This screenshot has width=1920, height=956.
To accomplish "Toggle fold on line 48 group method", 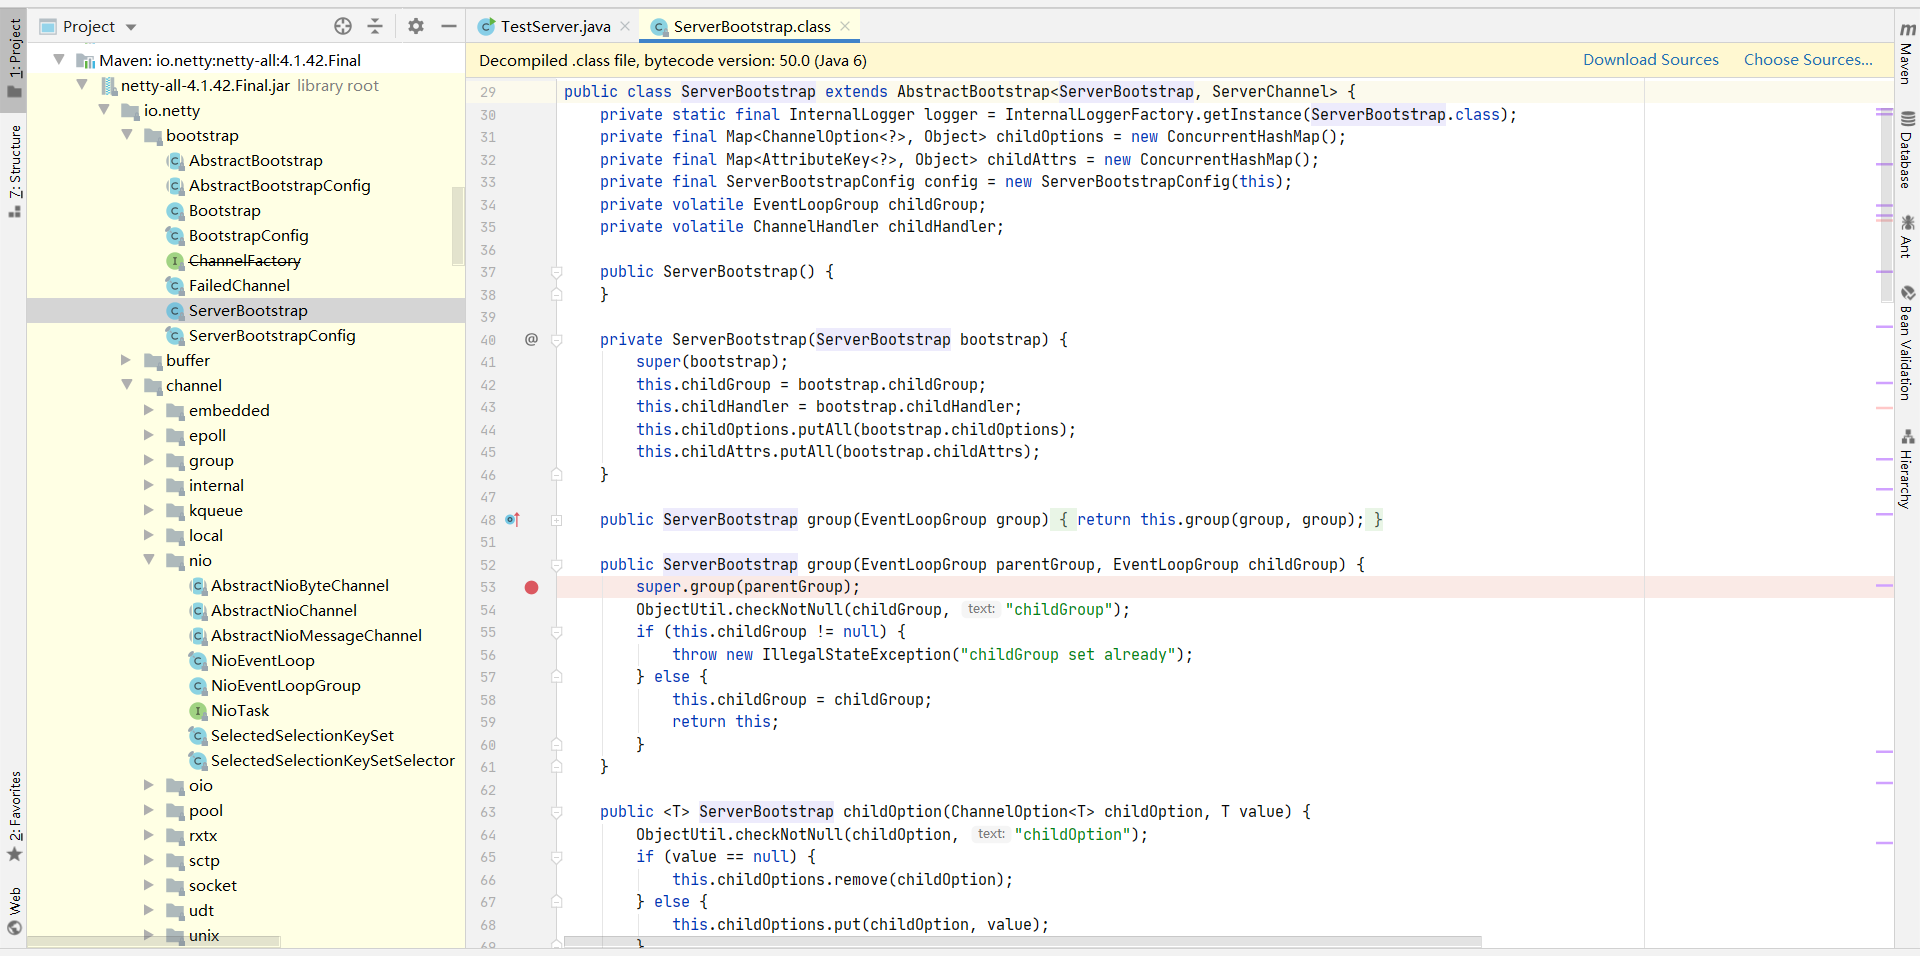I will tap(557, 520).
